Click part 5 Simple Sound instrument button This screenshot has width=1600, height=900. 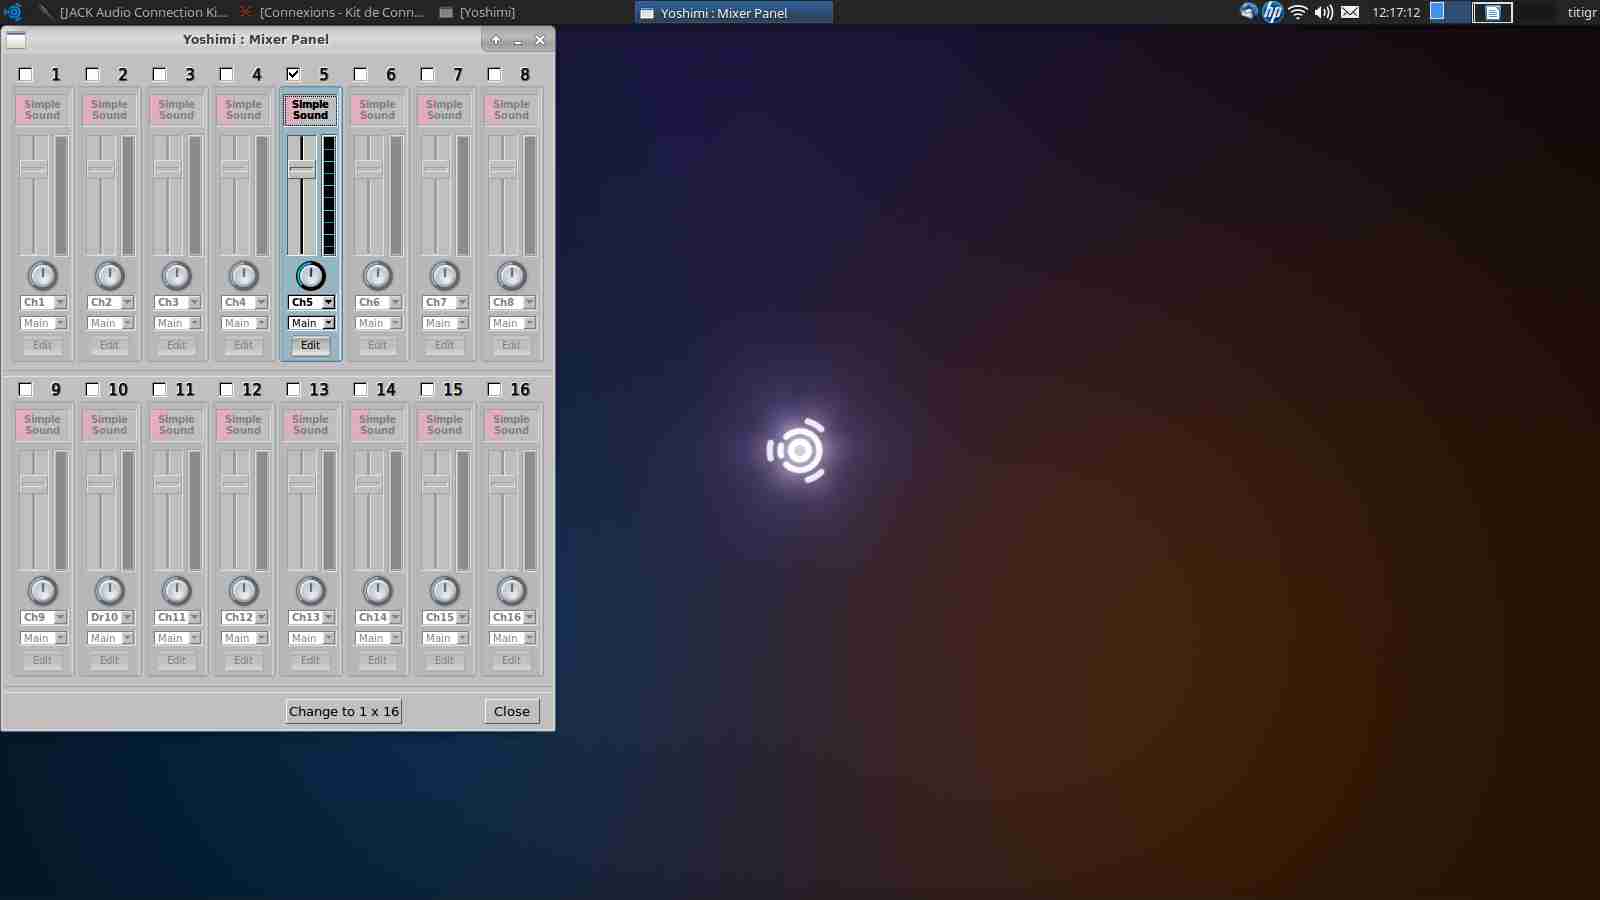tap(310, 110)
